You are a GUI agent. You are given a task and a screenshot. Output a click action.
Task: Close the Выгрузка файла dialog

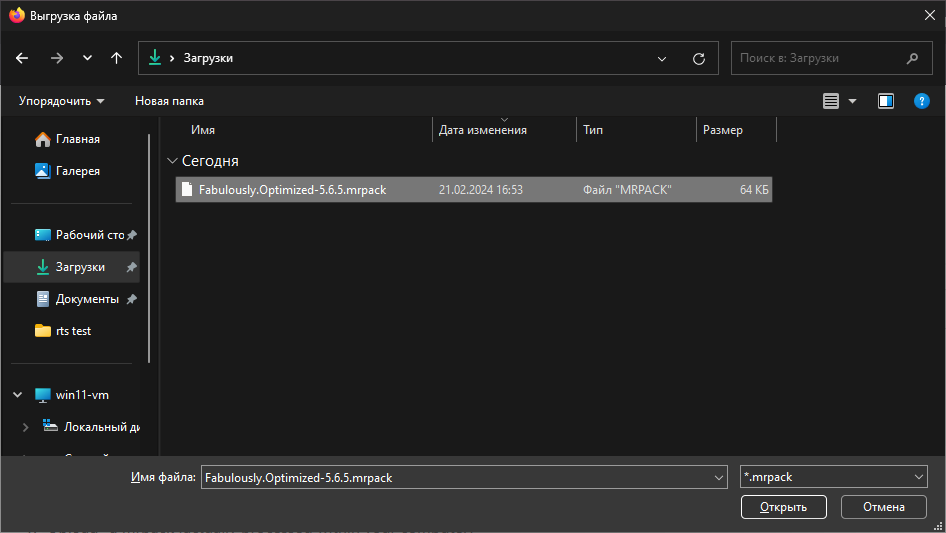[x=930, y=15]
